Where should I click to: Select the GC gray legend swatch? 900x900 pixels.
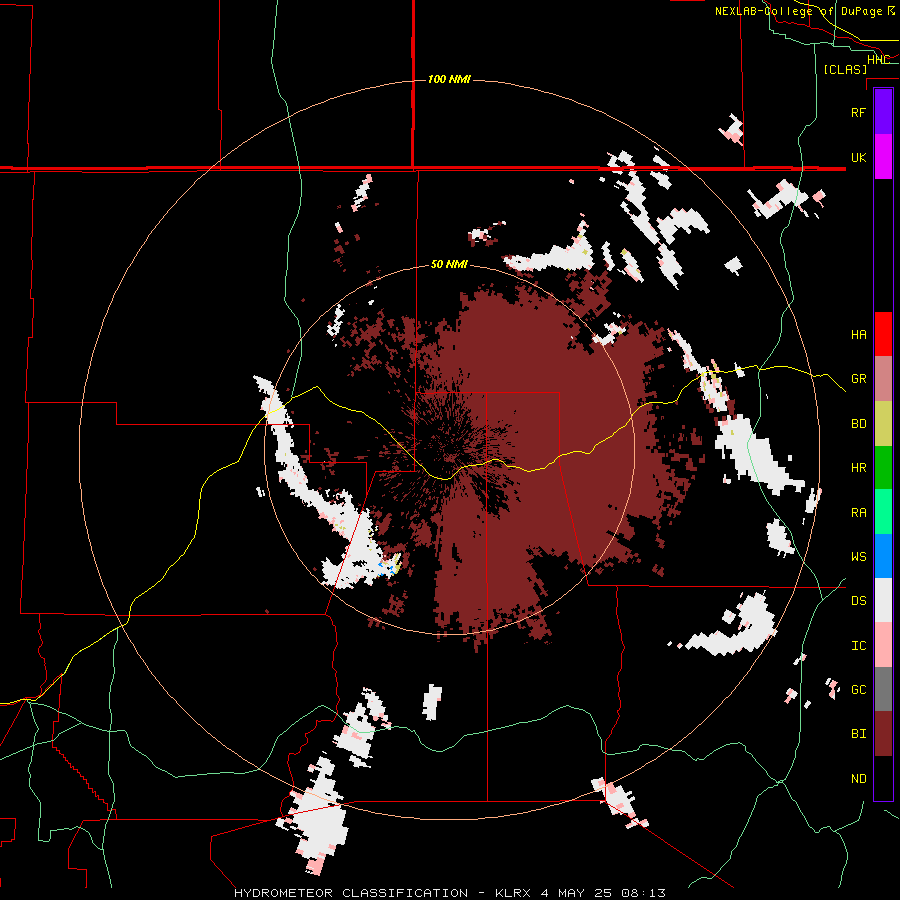883,689
